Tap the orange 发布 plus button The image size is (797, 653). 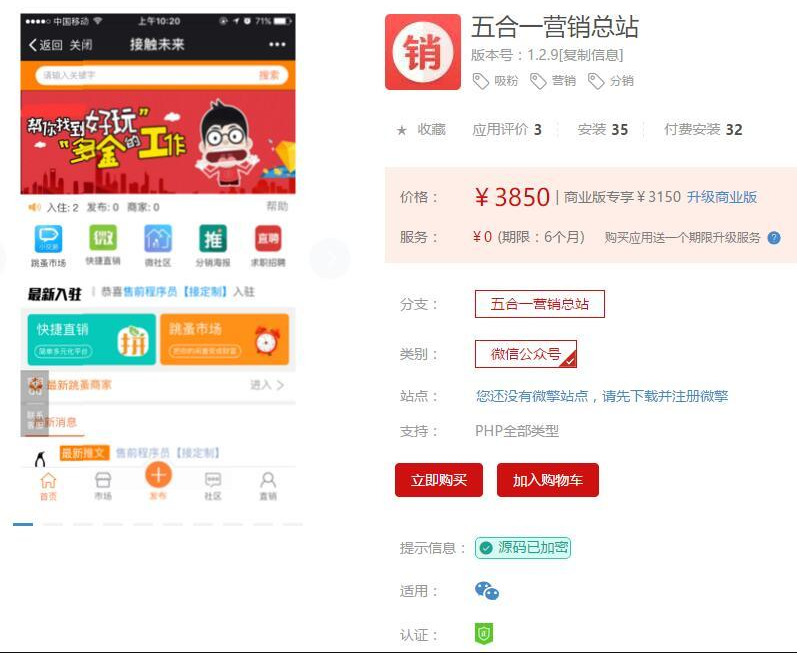tap(158, 476)
